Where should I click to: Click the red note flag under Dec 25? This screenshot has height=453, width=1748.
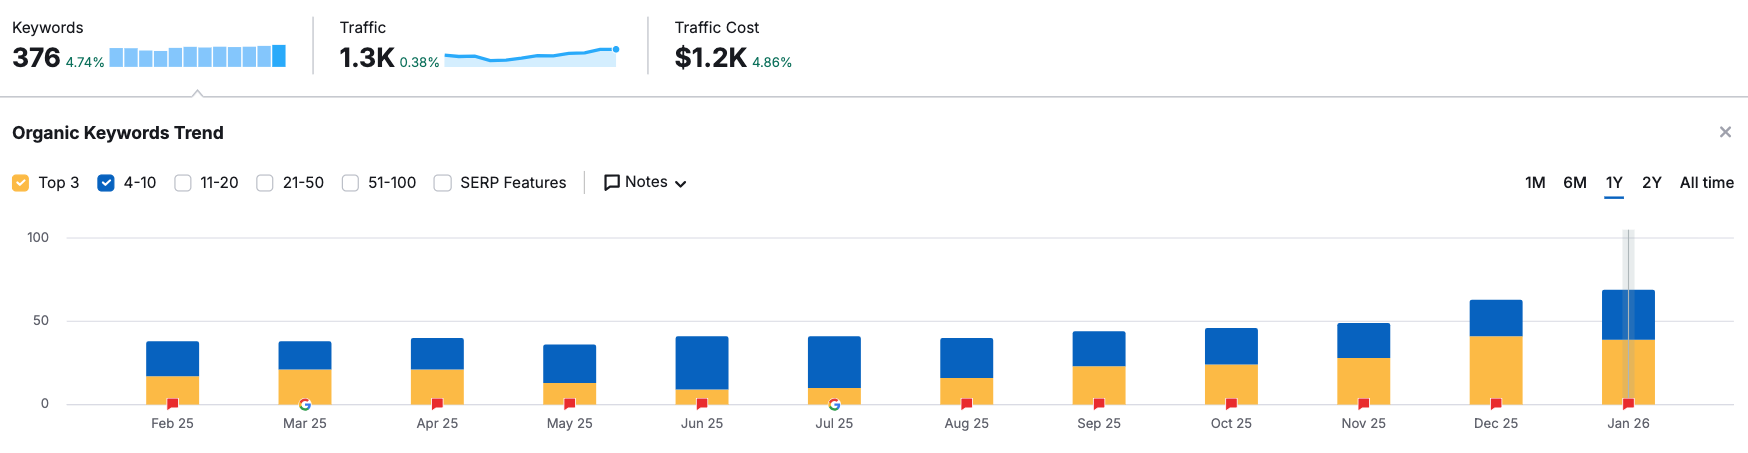click(1496, 404)
